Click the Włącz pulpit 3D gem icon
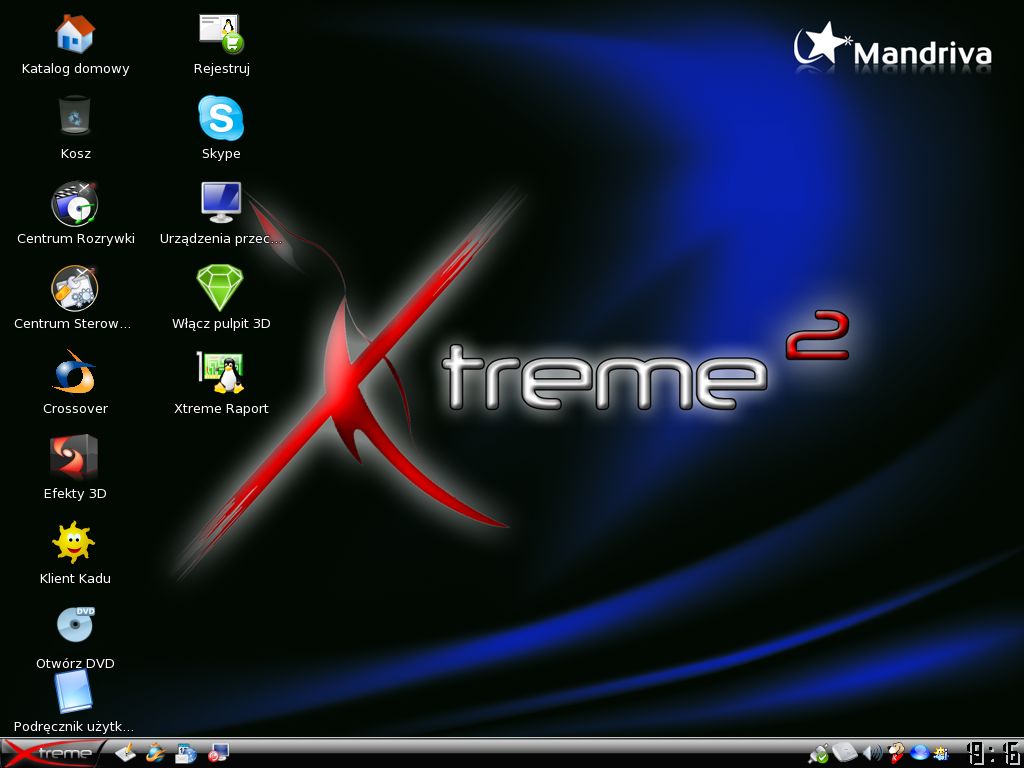The height and width of the screenshot is (768, 1024). click(x=220, y=287)
